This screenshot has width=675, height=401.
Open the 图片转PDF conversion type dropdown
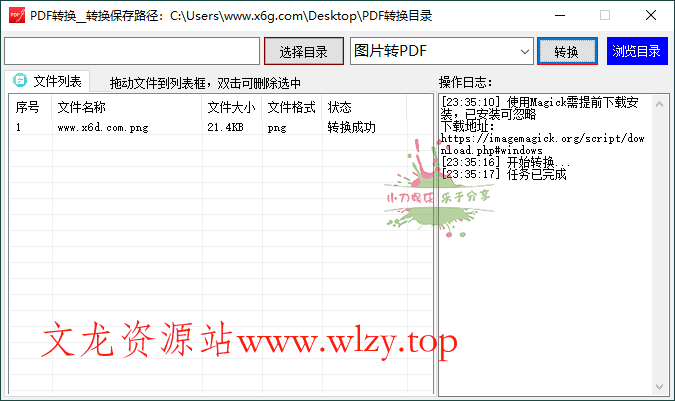pyautogui.click(x=442, y=51)
